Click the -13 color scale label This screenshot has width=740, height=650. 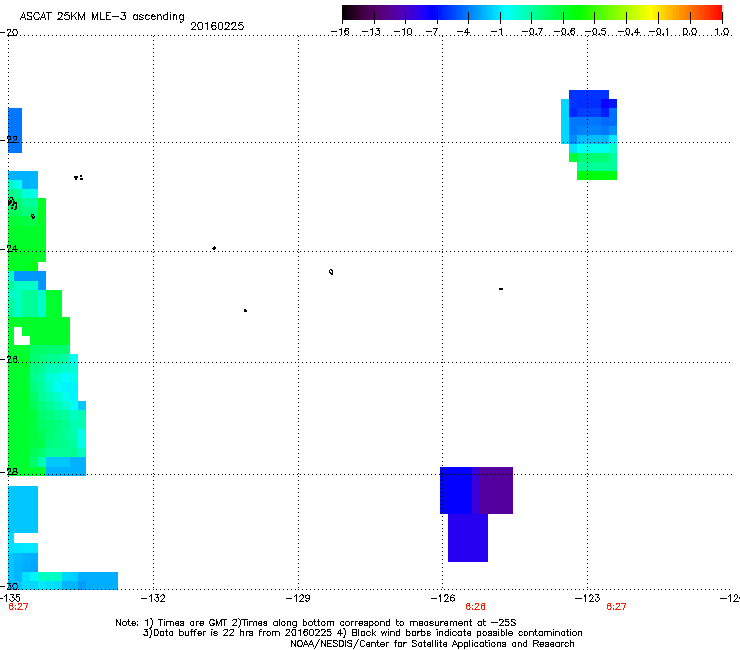[371, 32]
